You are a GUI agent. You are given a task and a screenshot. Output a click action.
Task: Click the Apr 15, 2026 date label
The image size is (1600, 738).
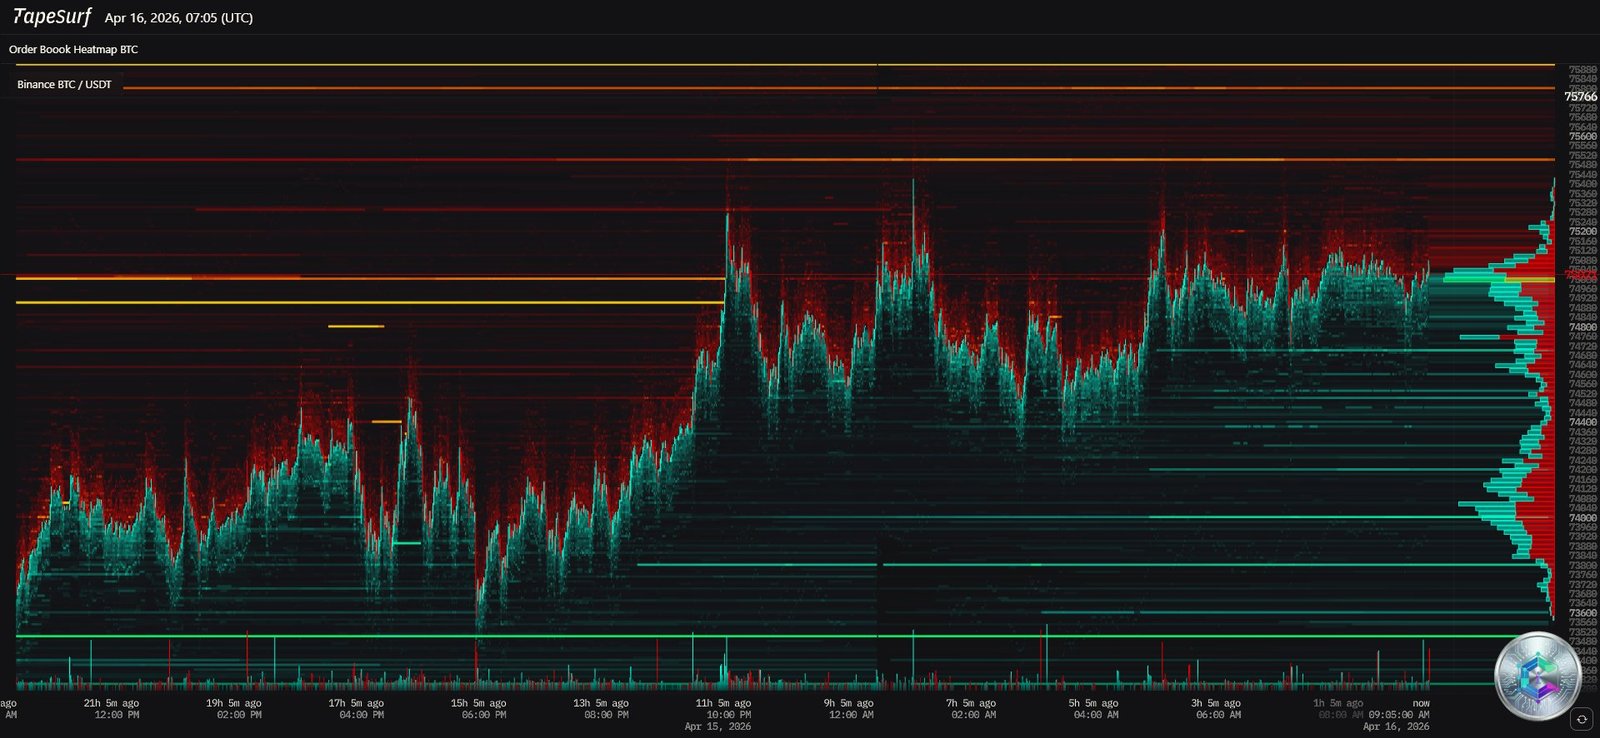(x=718, y=727)
